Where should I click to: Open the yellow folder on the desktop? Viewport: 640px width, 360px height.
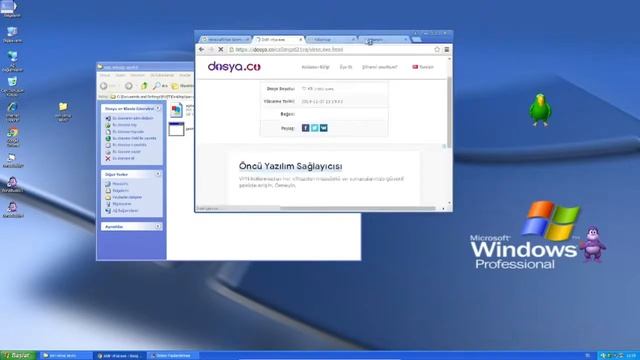coord(63,112)
